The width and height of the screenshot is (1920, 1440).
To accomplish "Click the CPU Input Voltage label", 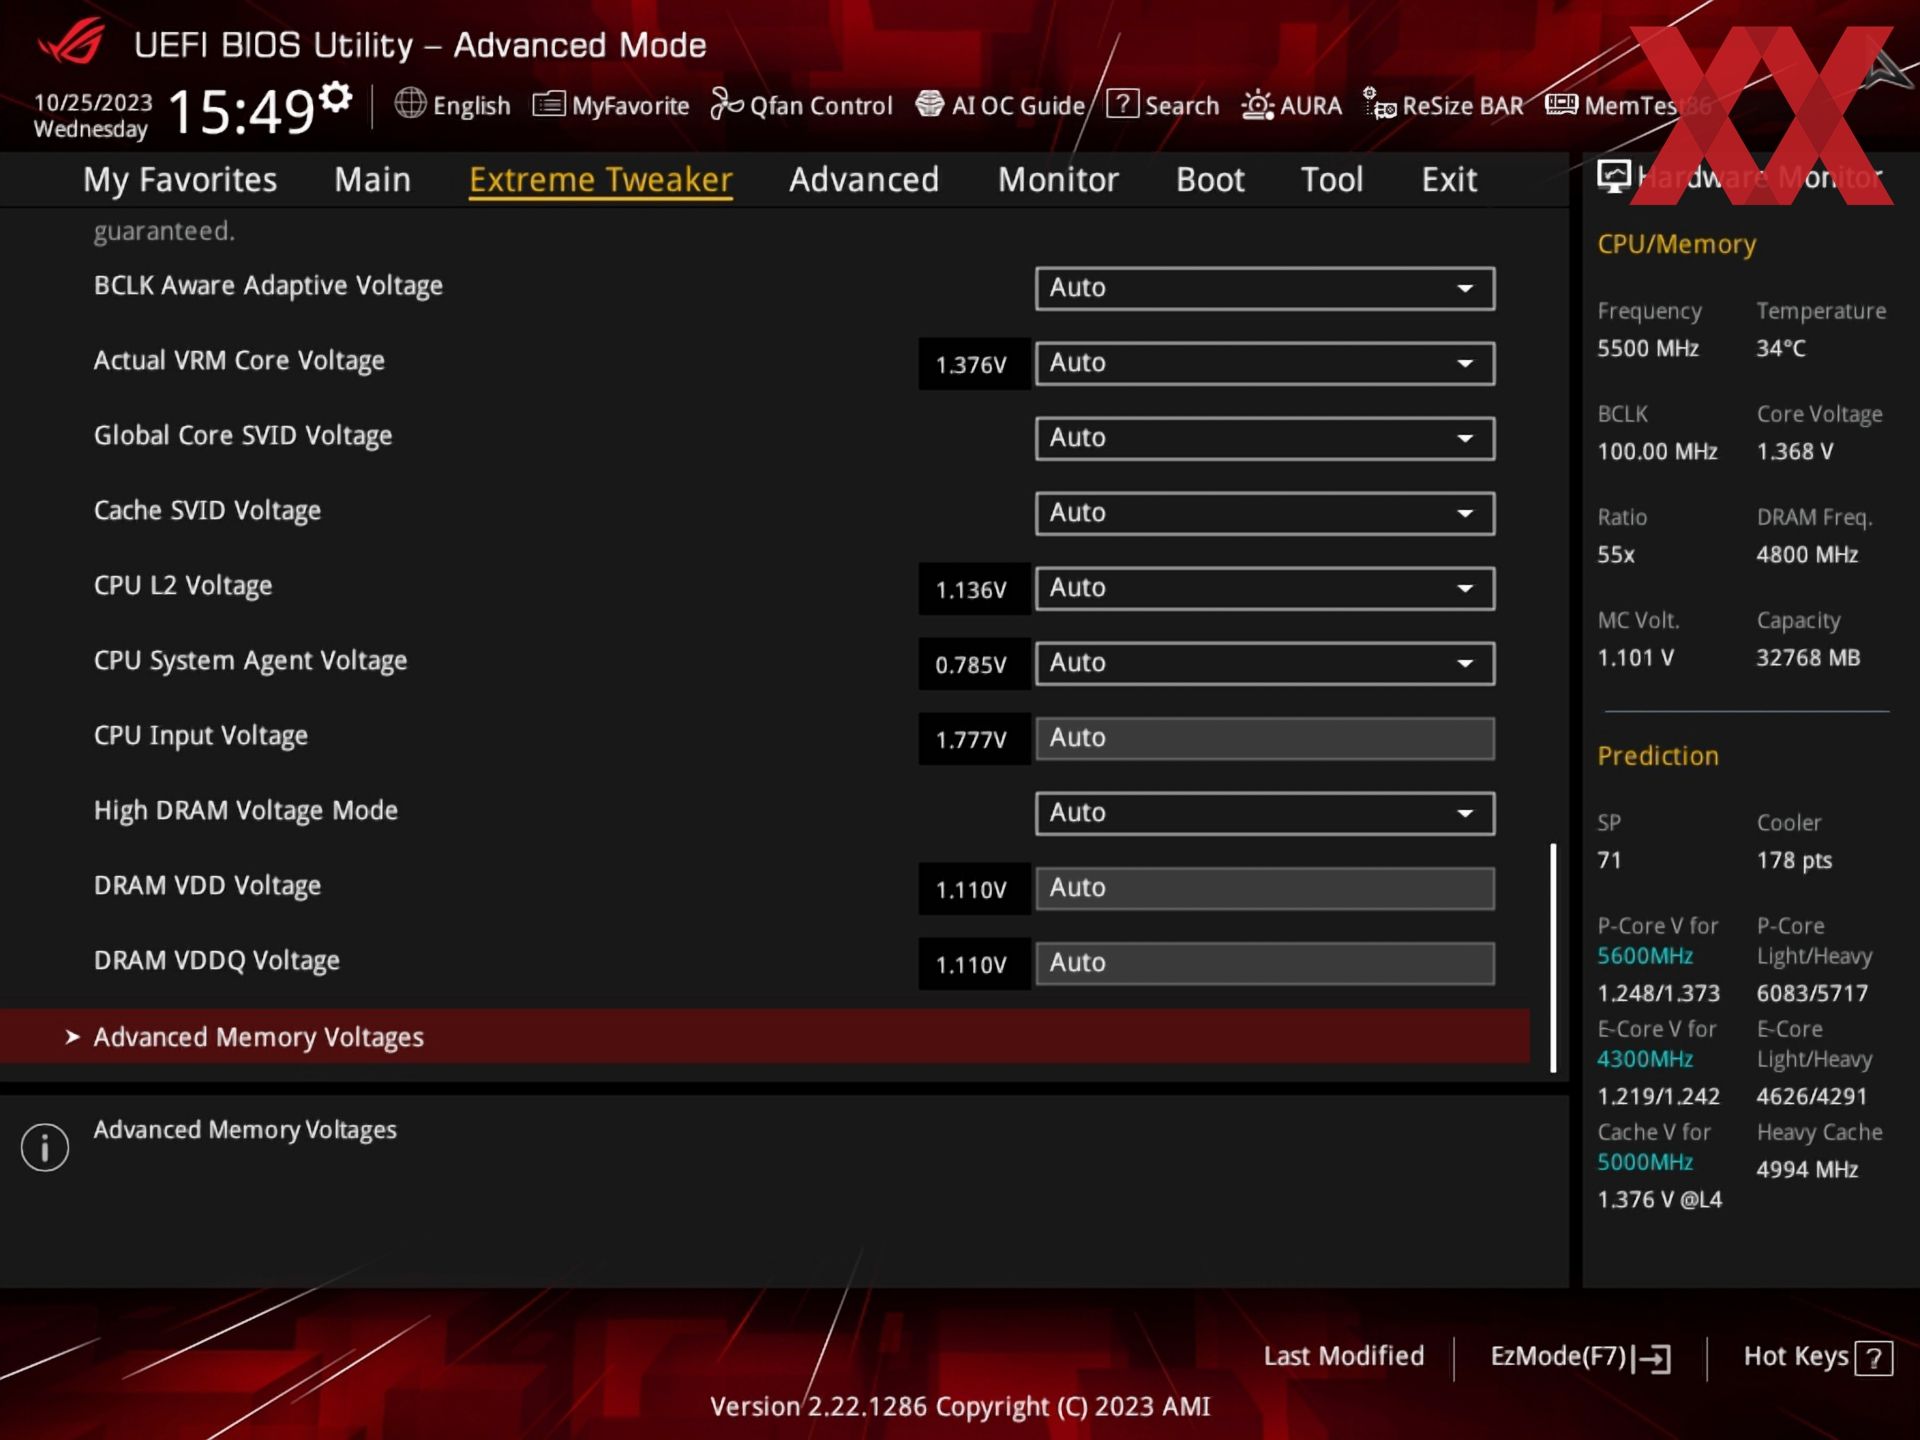I will pos(201,736).
